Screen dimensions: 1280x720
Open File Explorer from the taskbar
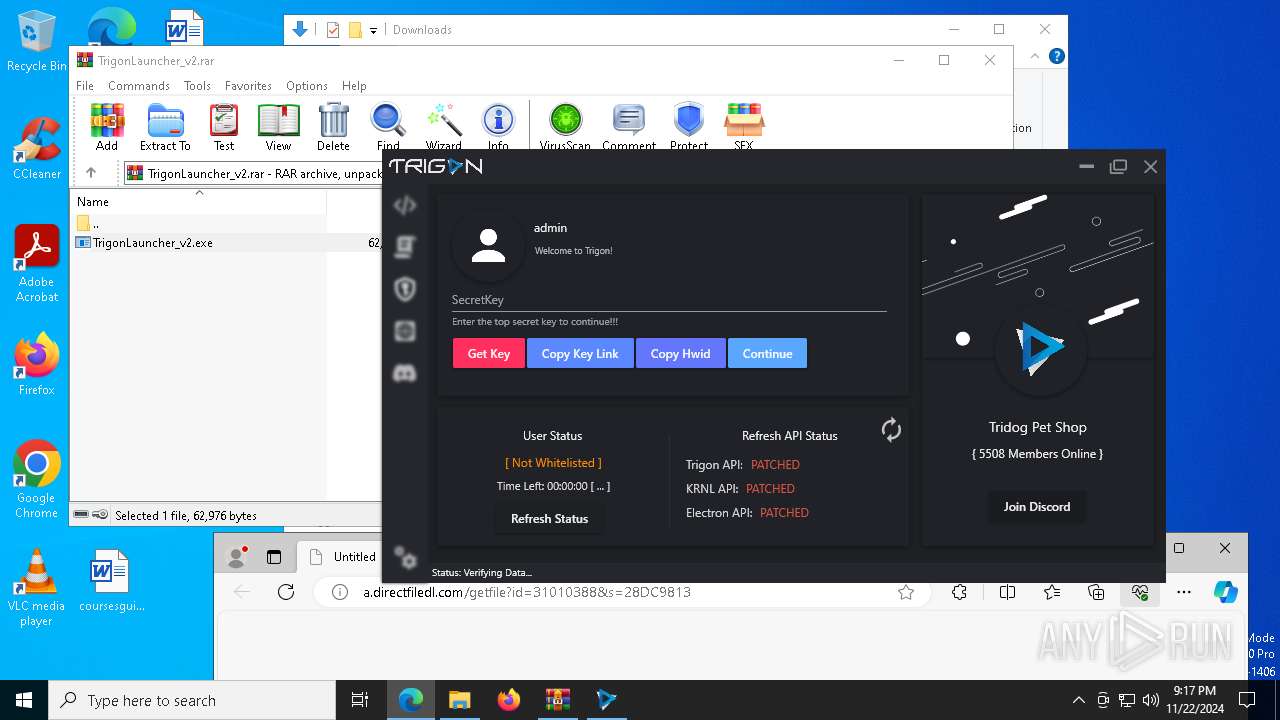(459, 700)
